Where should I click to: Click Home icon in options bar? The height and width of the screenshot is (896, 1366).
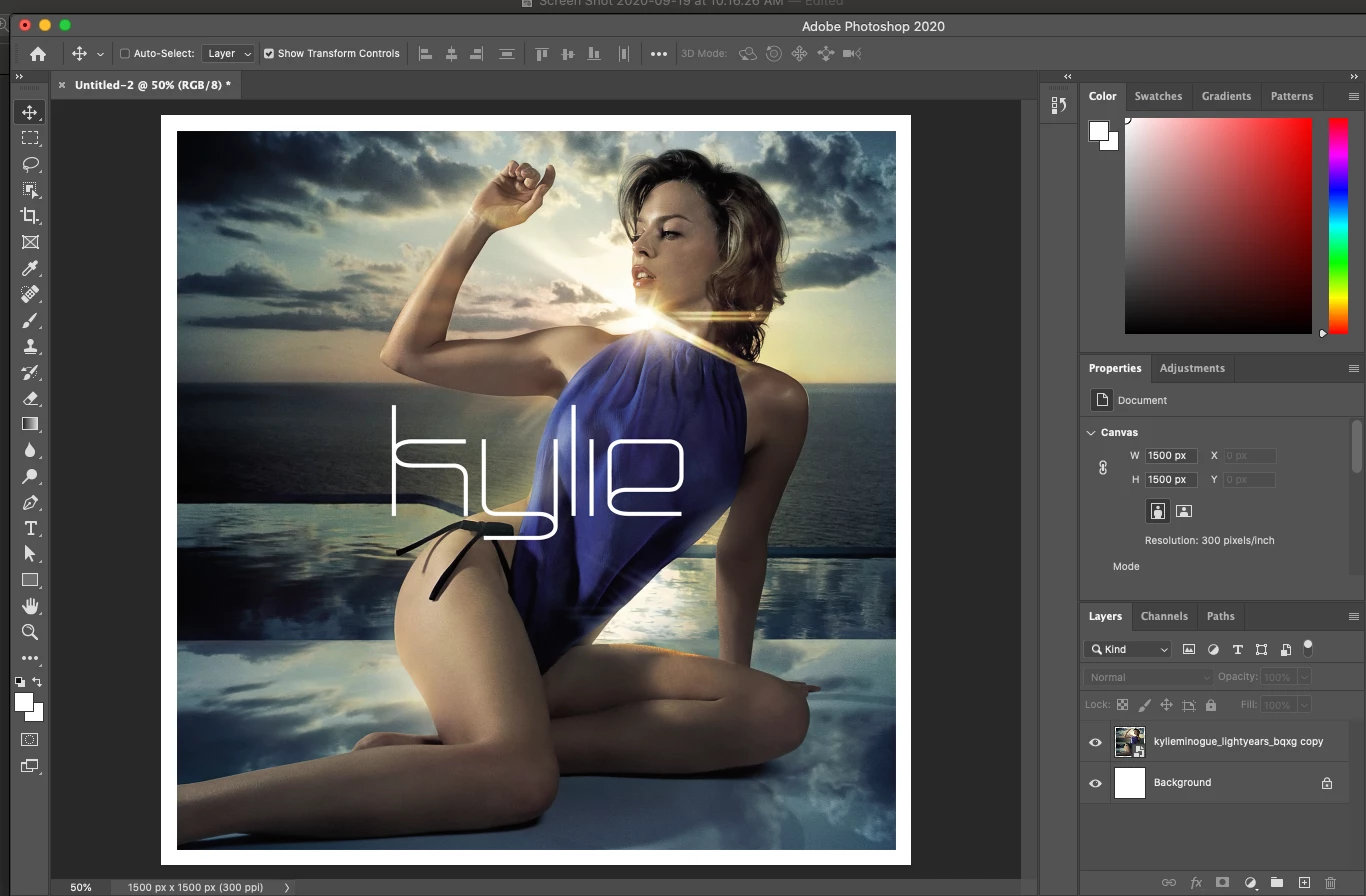[x=38, y=54]
